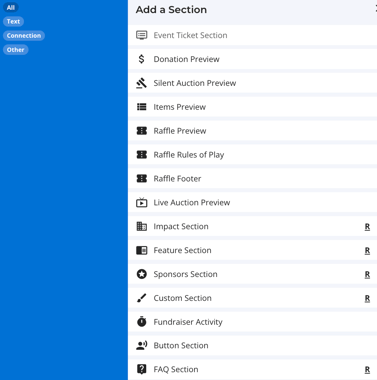
Task: Click the R badge on Impact Section row
Action: pyautogui.click(x=367, y=227)
